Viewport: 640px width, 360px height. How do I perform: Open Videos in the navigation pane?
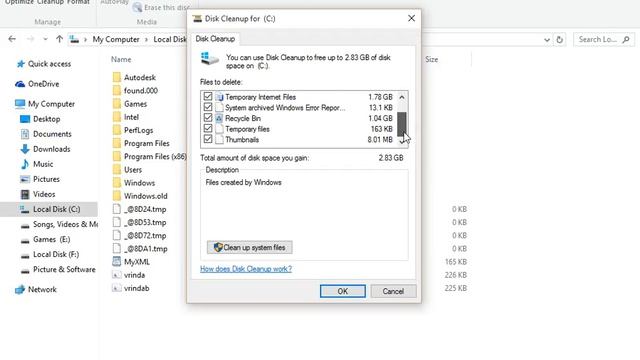[x=38, y=194]
